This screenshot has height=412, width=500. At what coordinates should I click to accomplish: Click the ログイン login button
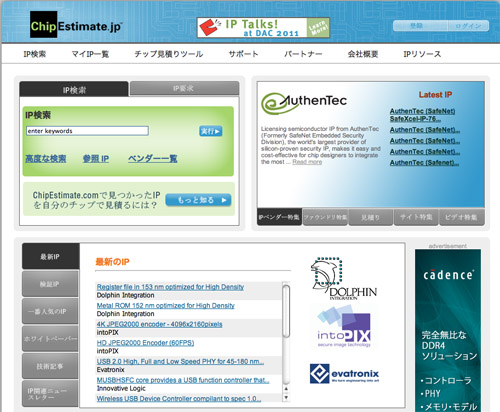(x=468, y=26)
